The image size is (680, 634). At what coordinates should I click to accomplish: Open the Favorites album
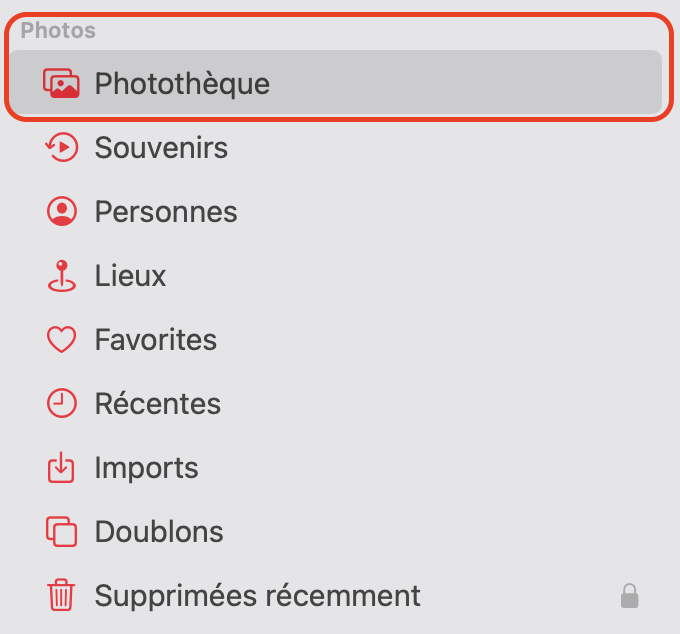[x=155, y=340]
